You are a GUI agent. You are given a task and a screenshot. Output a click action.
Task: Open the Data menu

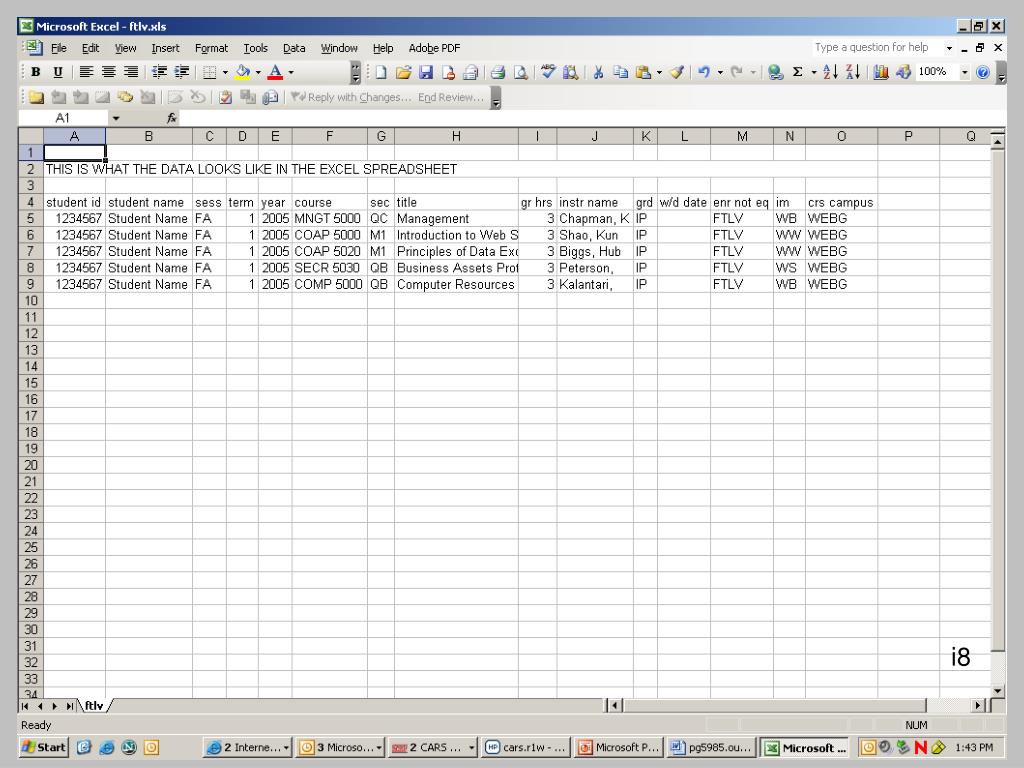294,48
